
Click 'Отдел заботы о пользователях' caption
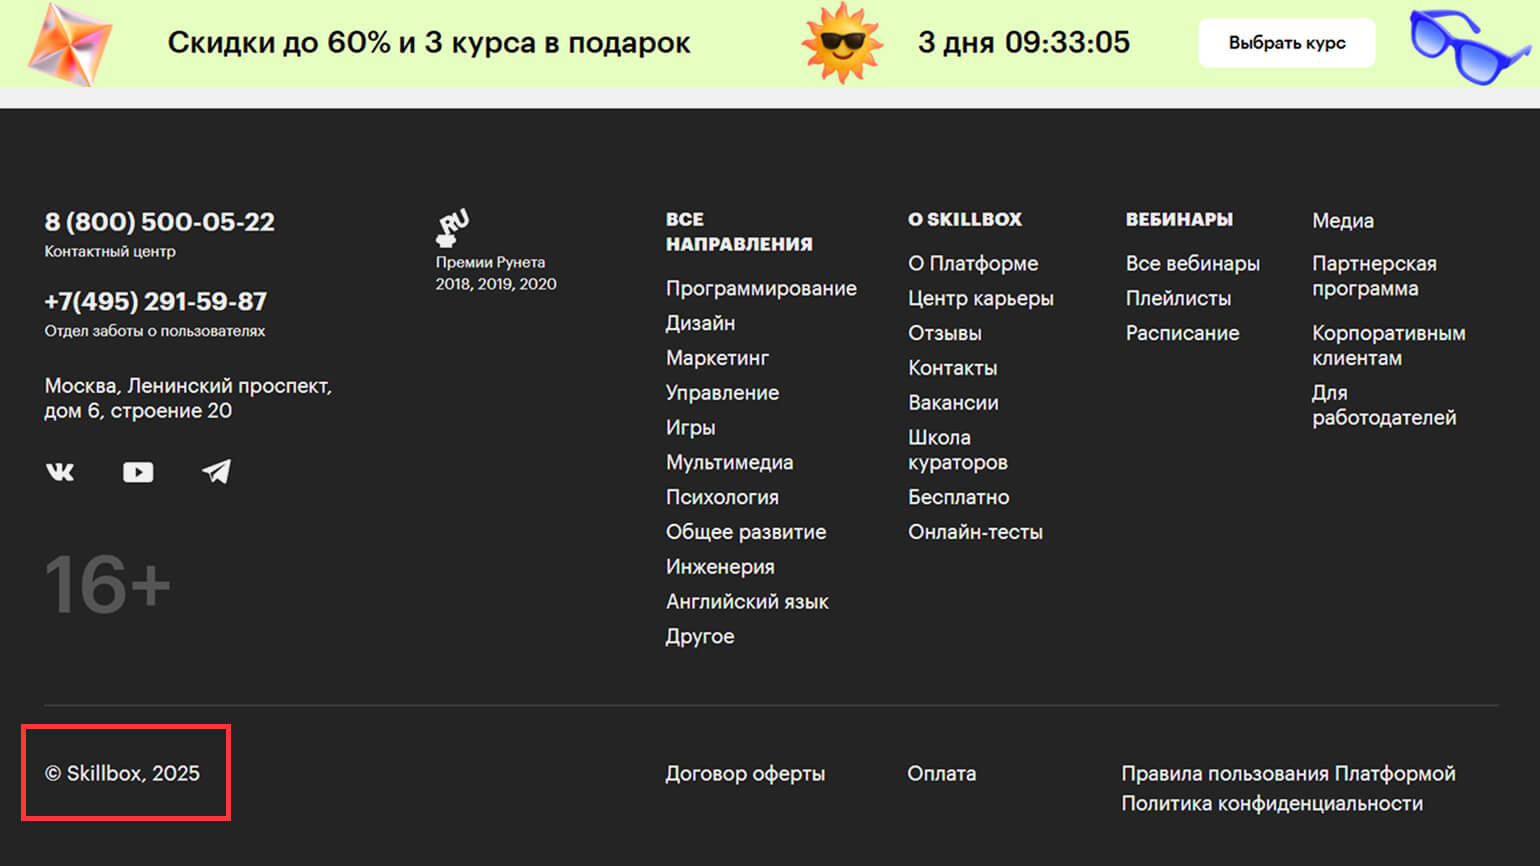coord(155,331)
